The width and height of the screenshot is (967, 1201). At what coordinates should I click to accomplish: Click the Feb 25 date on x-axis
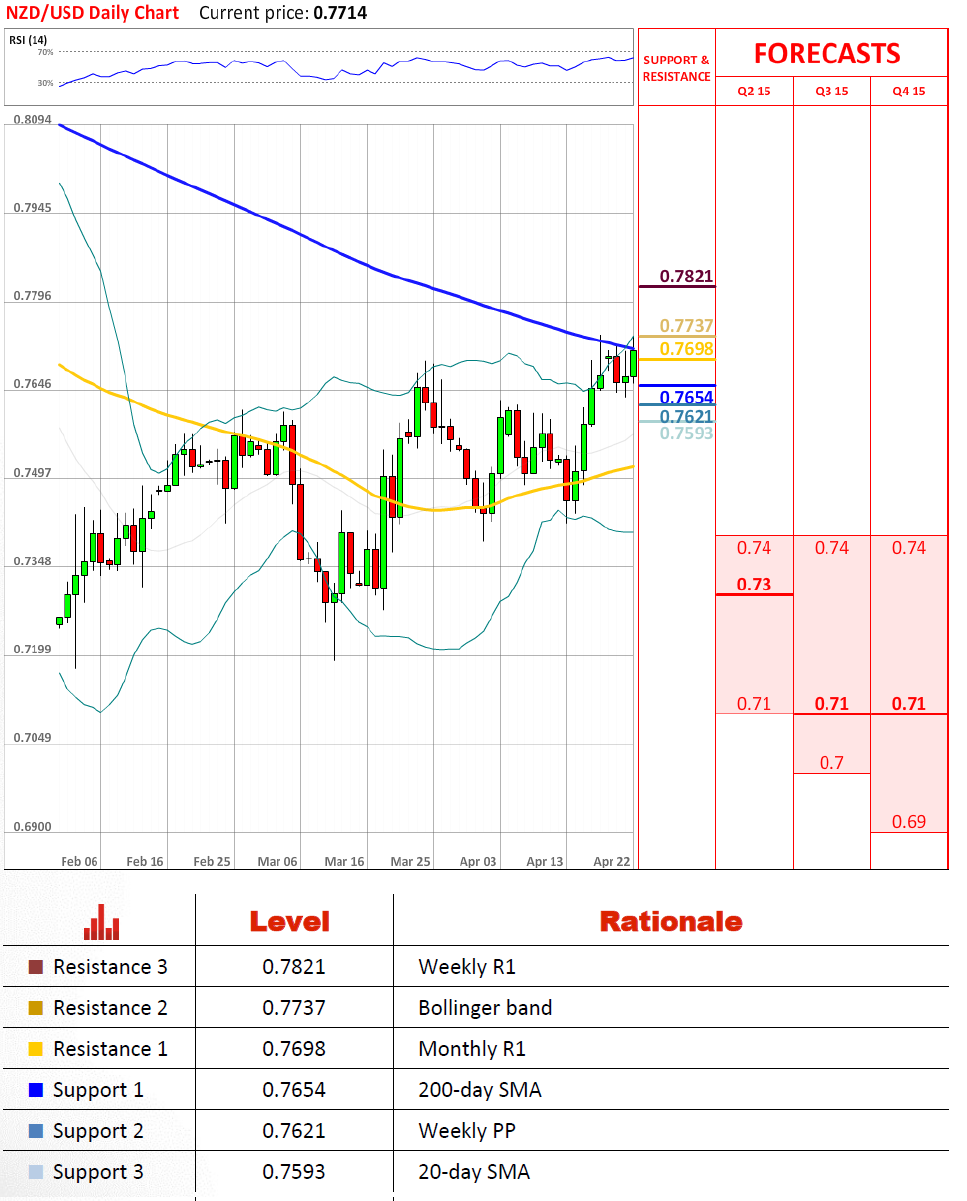pos(211,861)
